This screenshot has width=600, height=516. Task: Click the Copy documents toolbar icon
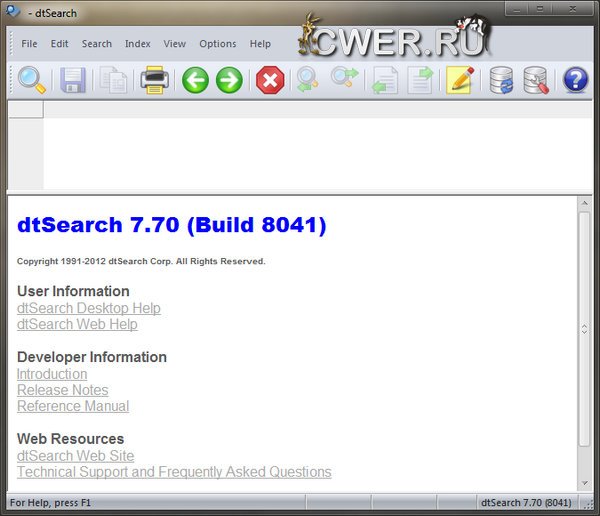click(x=113, y=80)
